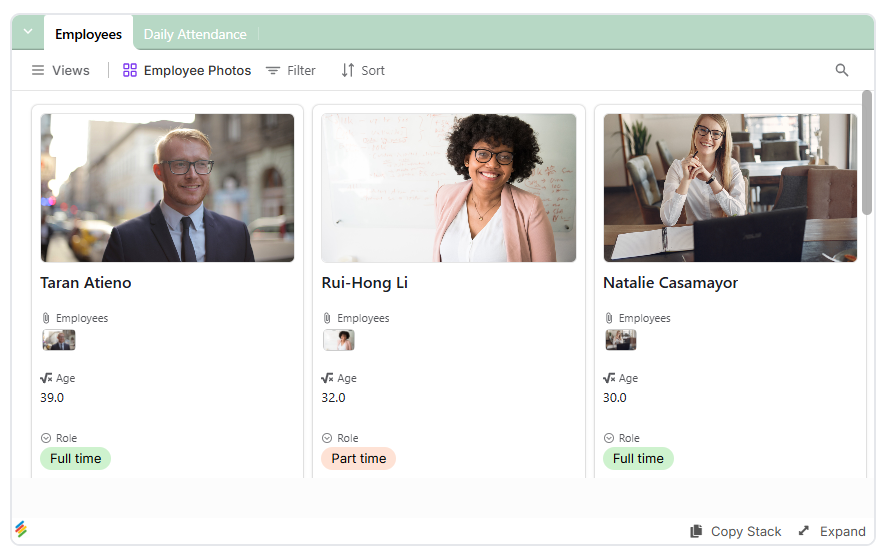
Task: Open Taran Atieno's small attachment thumbnail
Action: (x=59, y=340)
